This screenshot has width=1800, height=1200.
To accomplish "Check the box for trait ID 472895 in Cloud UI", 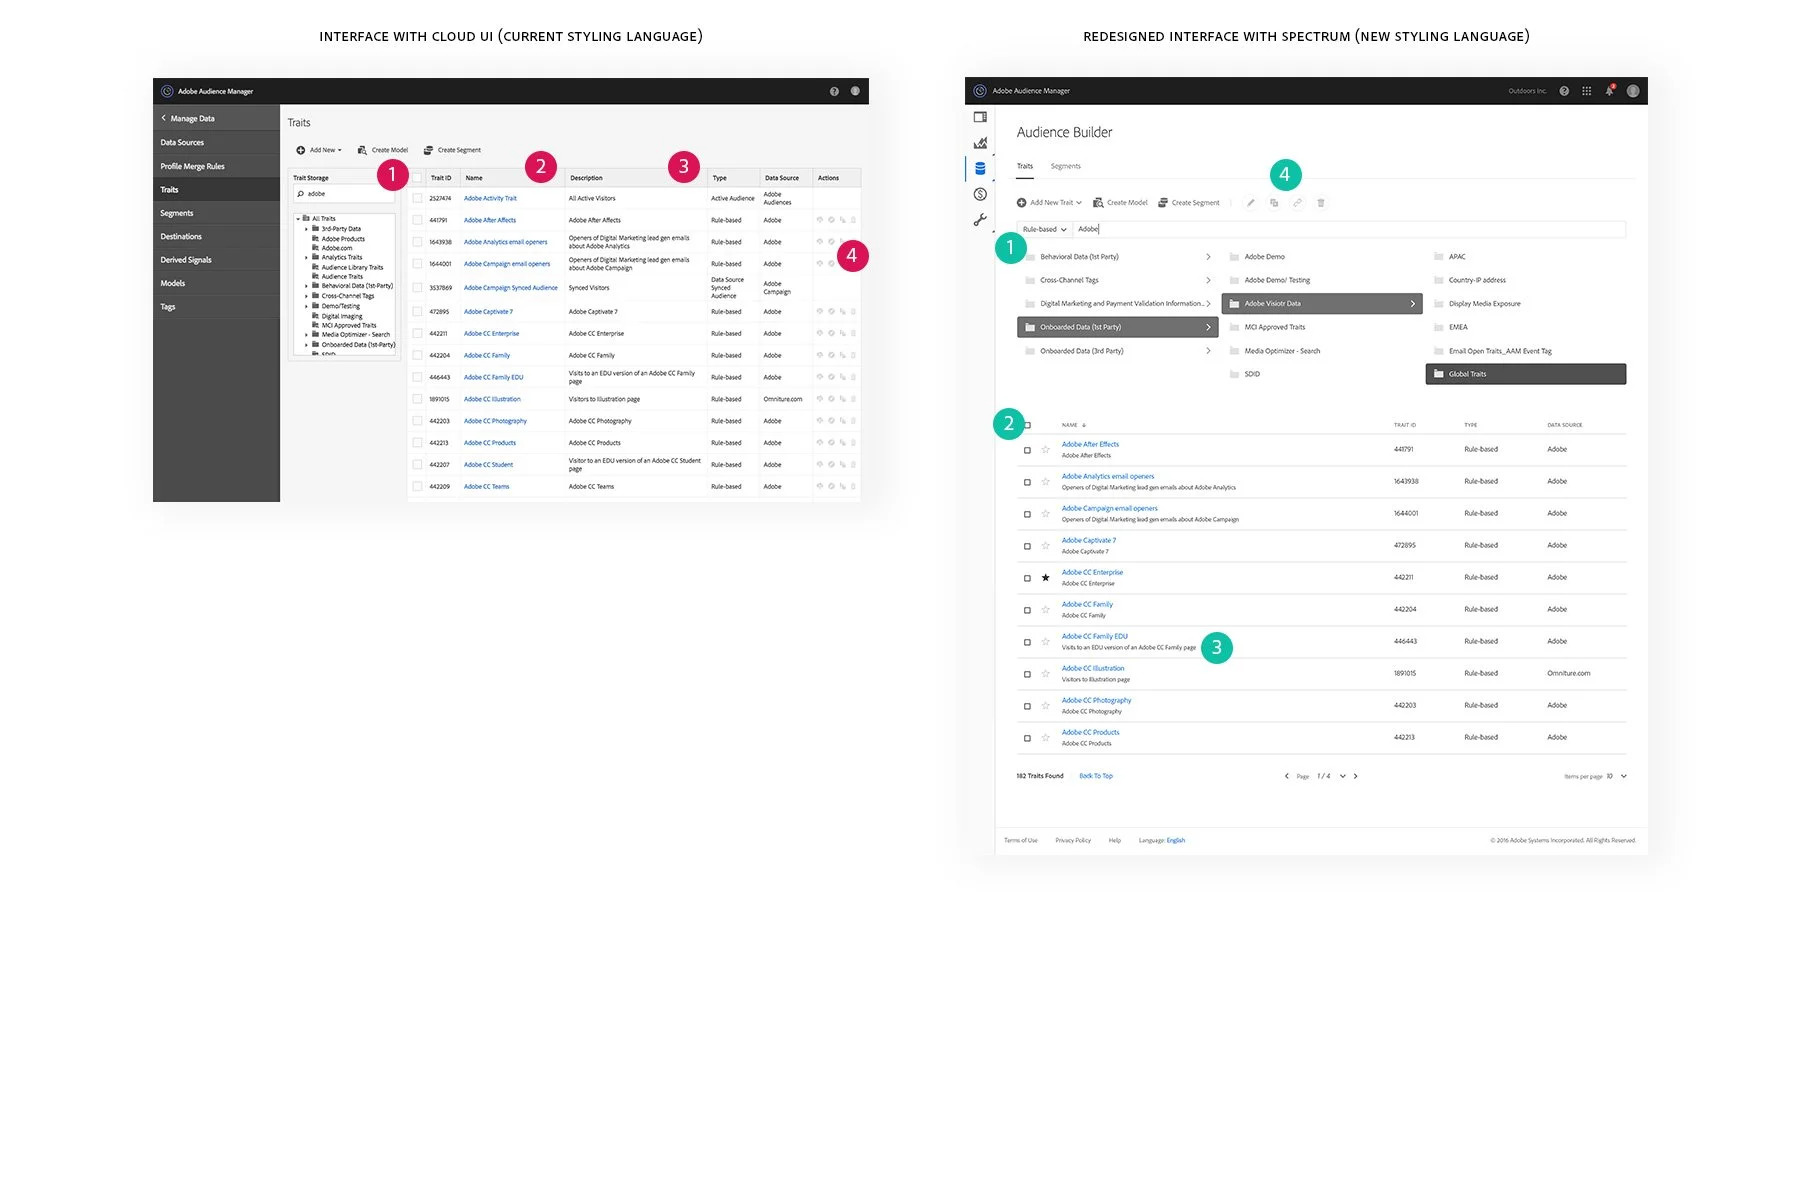I will [x=417, y=312].
